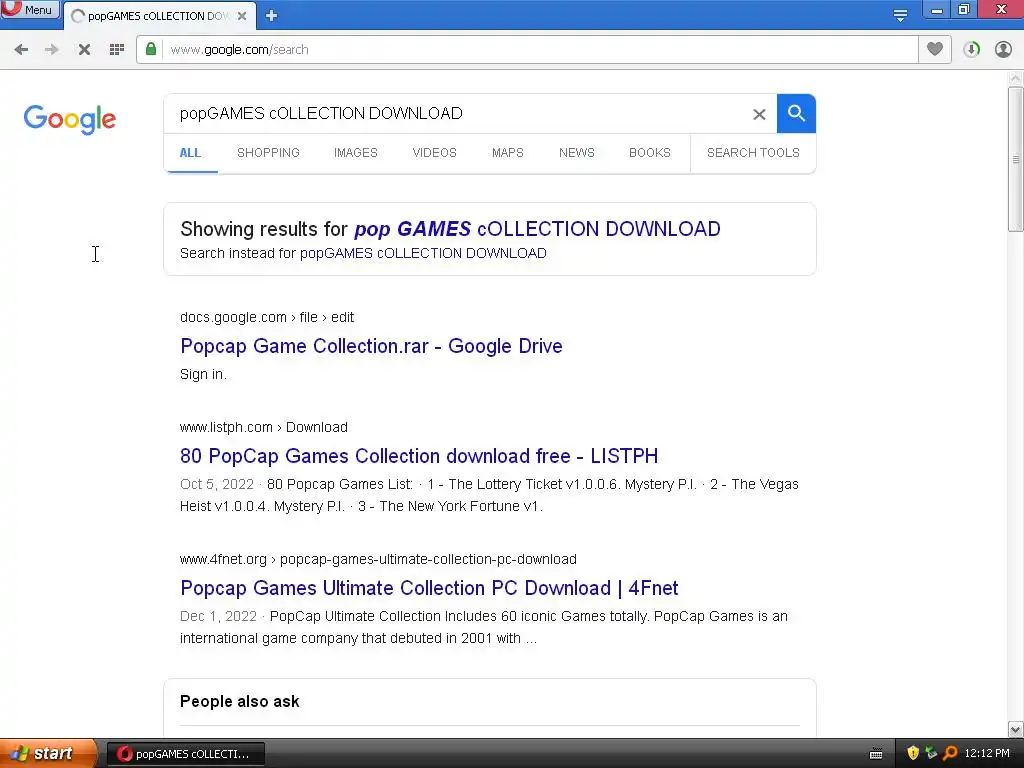This screenshot has width=1024, height=768.
Task: Select the ALL results tab
Action: [x=190, y=153]
